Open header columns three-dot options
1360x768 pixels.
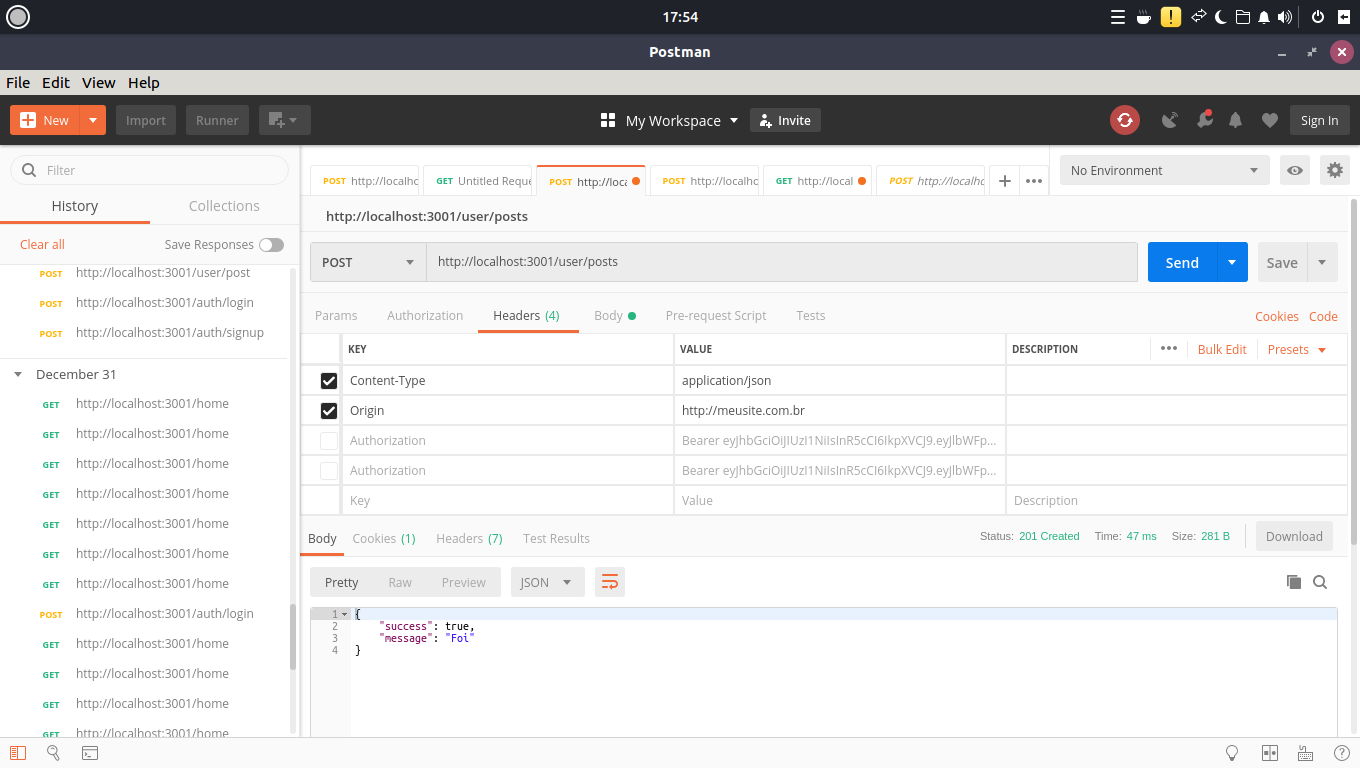[x=1169, y=349]
